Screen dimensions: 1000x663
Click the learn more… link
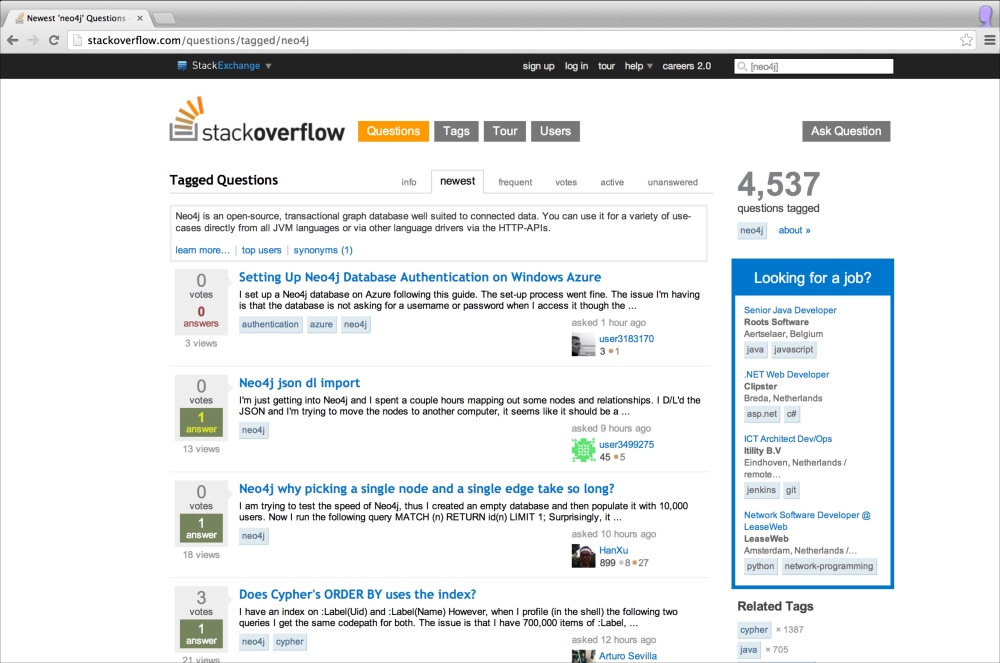(202, 250)
